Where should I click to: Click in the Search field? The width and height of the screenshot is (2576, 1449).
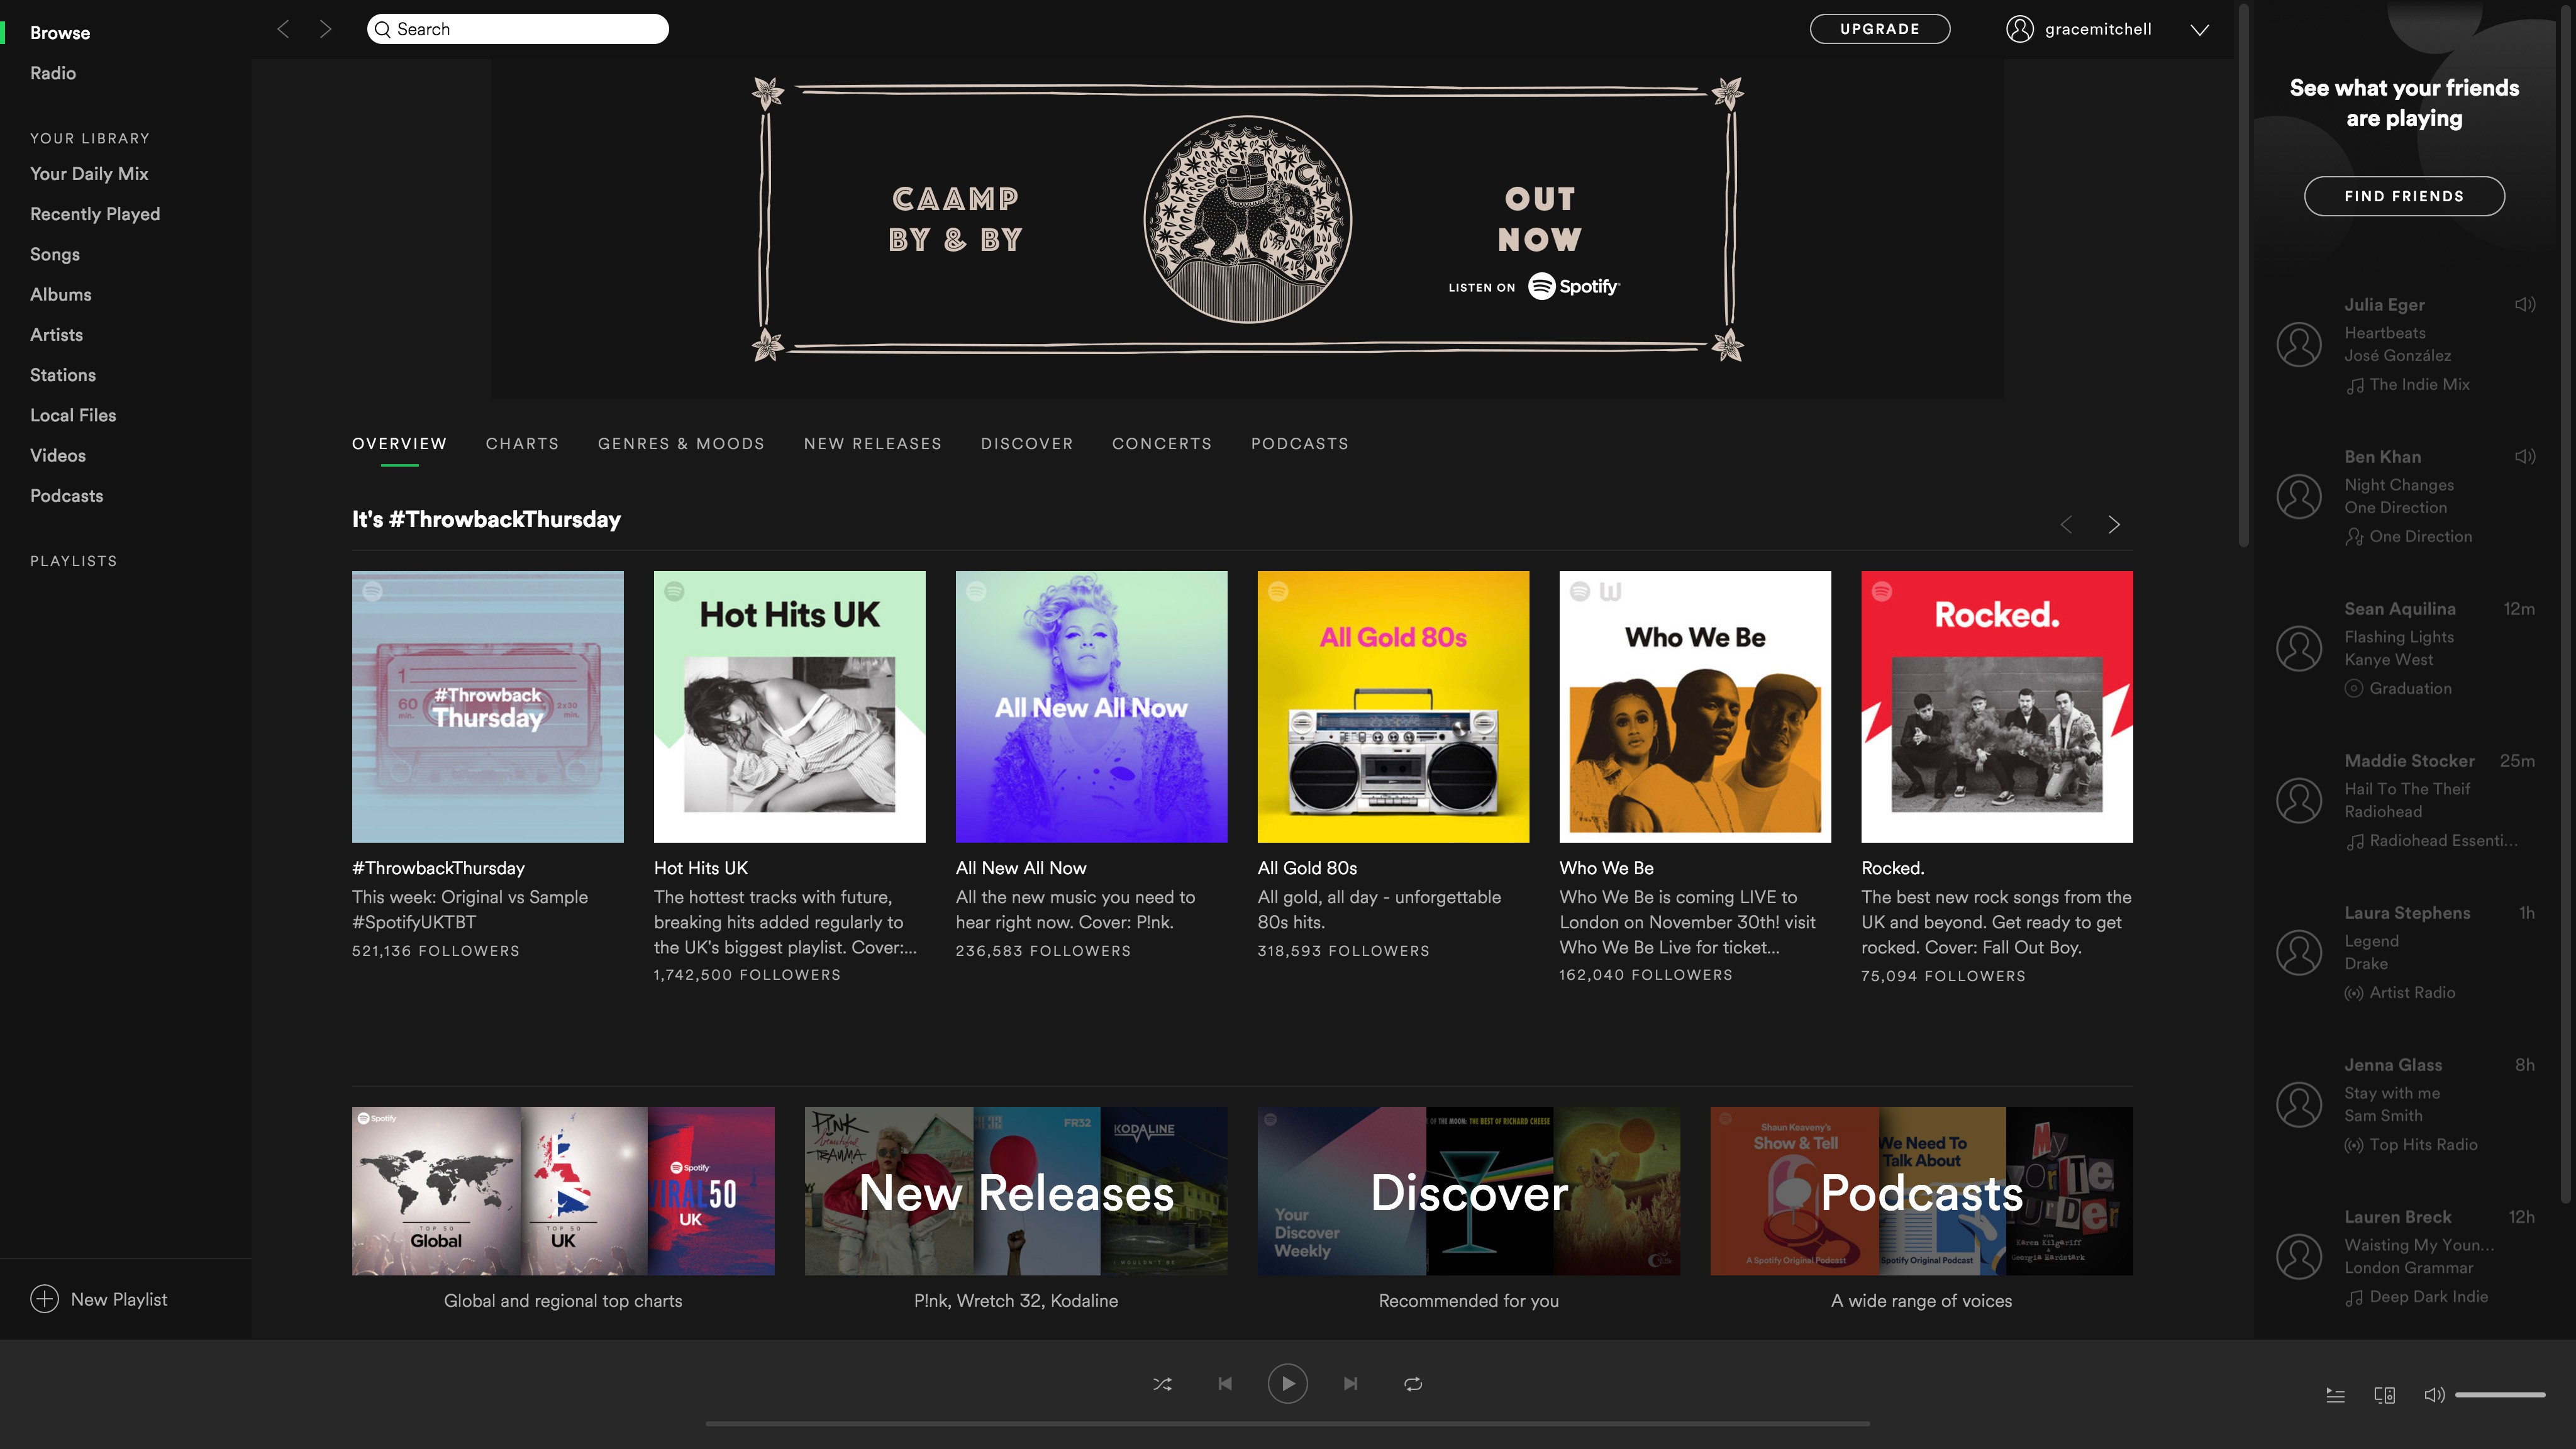pos(518,29)
